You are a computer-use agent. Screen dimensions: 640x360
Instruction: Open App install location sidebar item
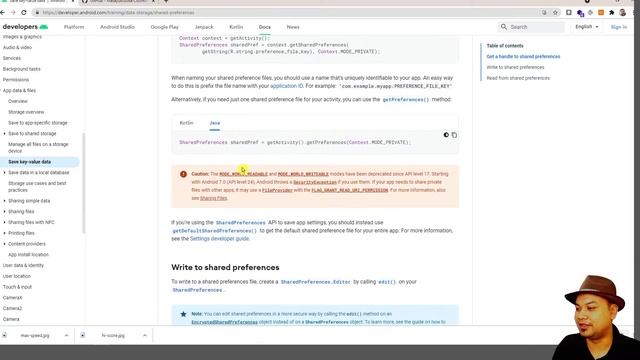28,255
